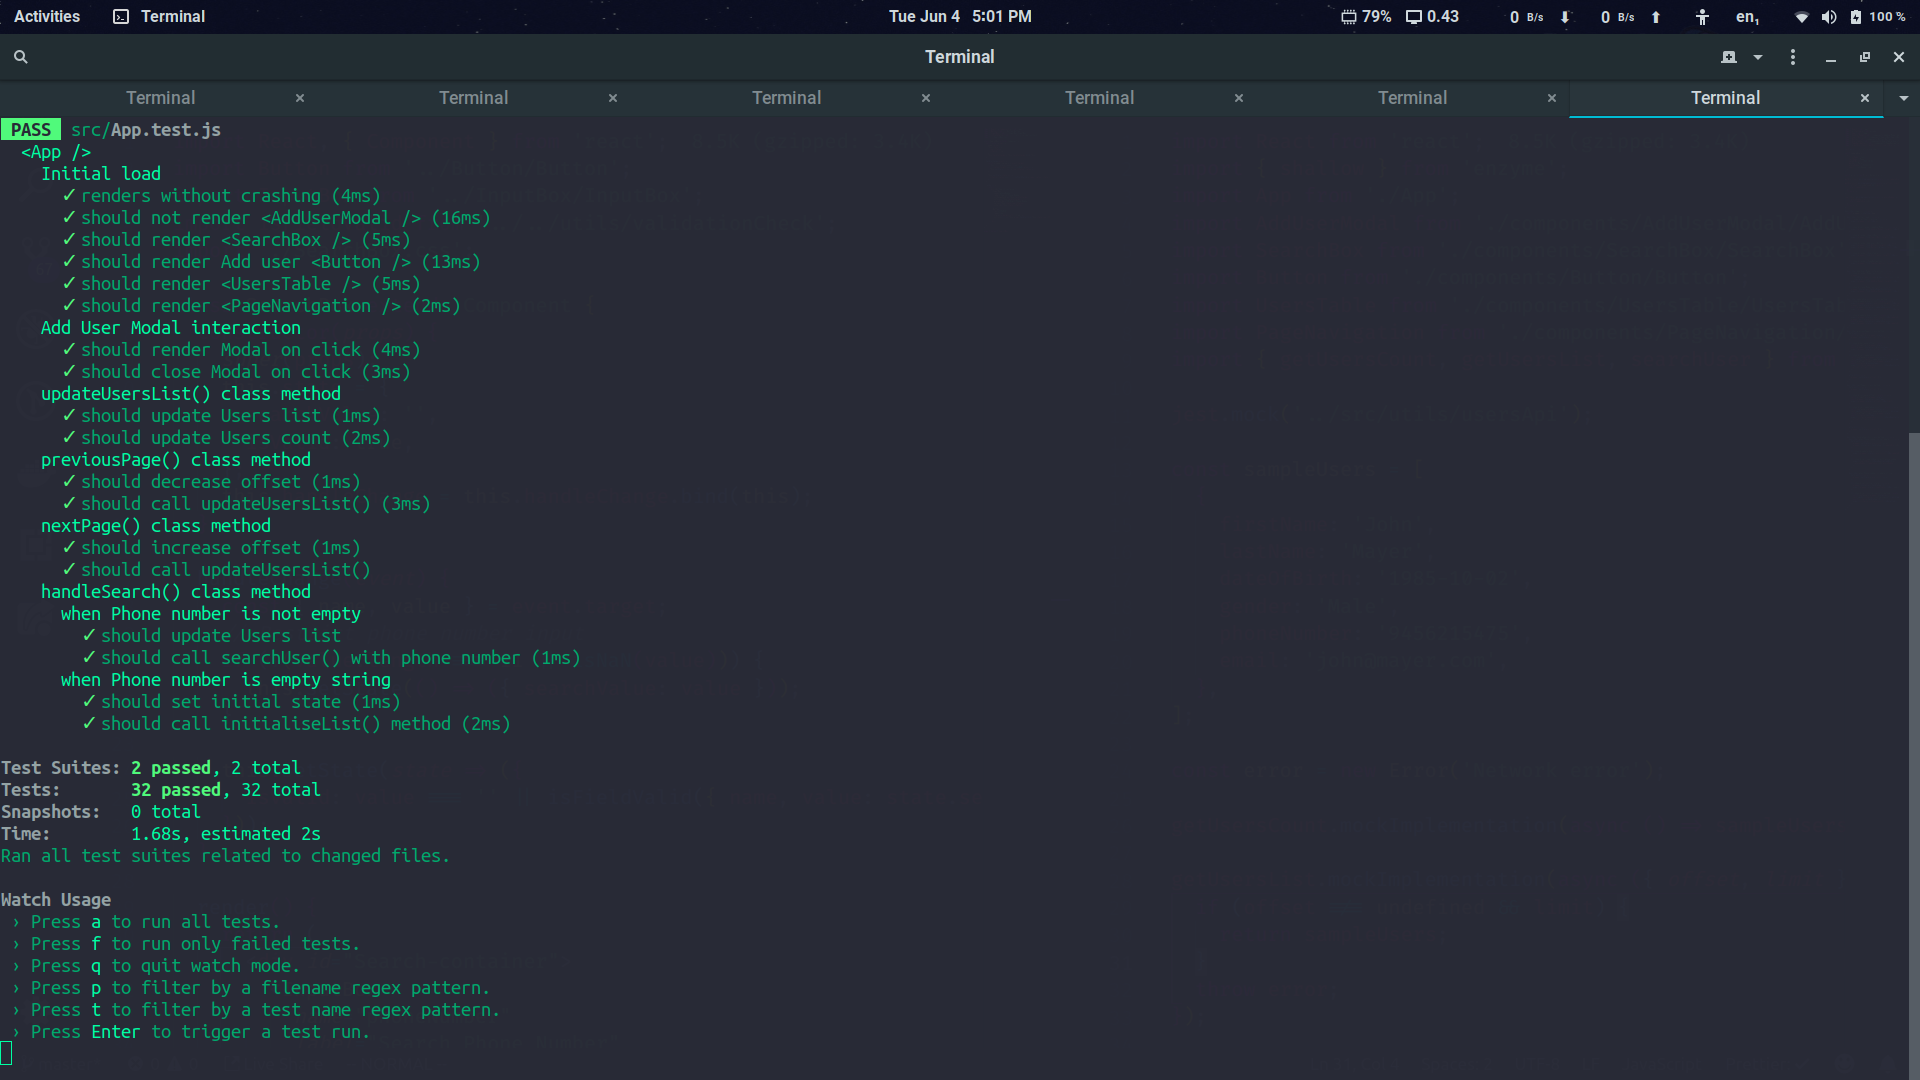Expand the tab list dropdown arrow

(x=1903, y=98)
